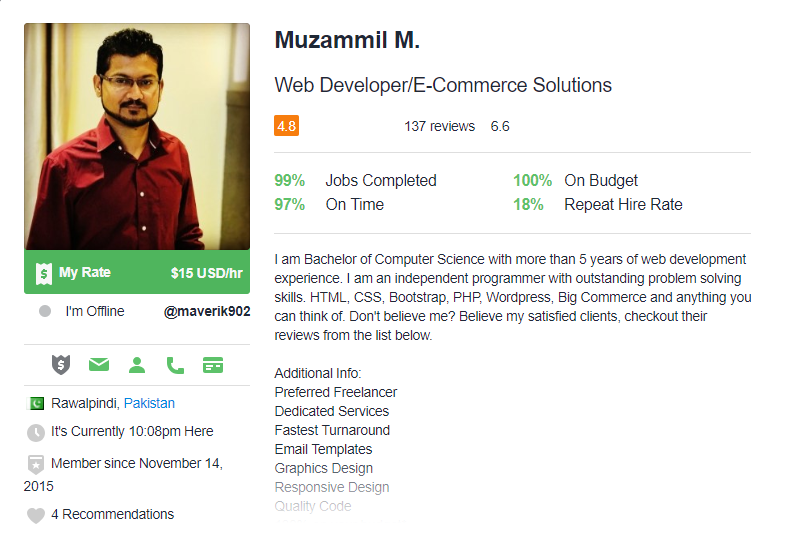Click the $15 USD/hr rate banner
This screenshot has height=544, width=787.
[137, 272]
